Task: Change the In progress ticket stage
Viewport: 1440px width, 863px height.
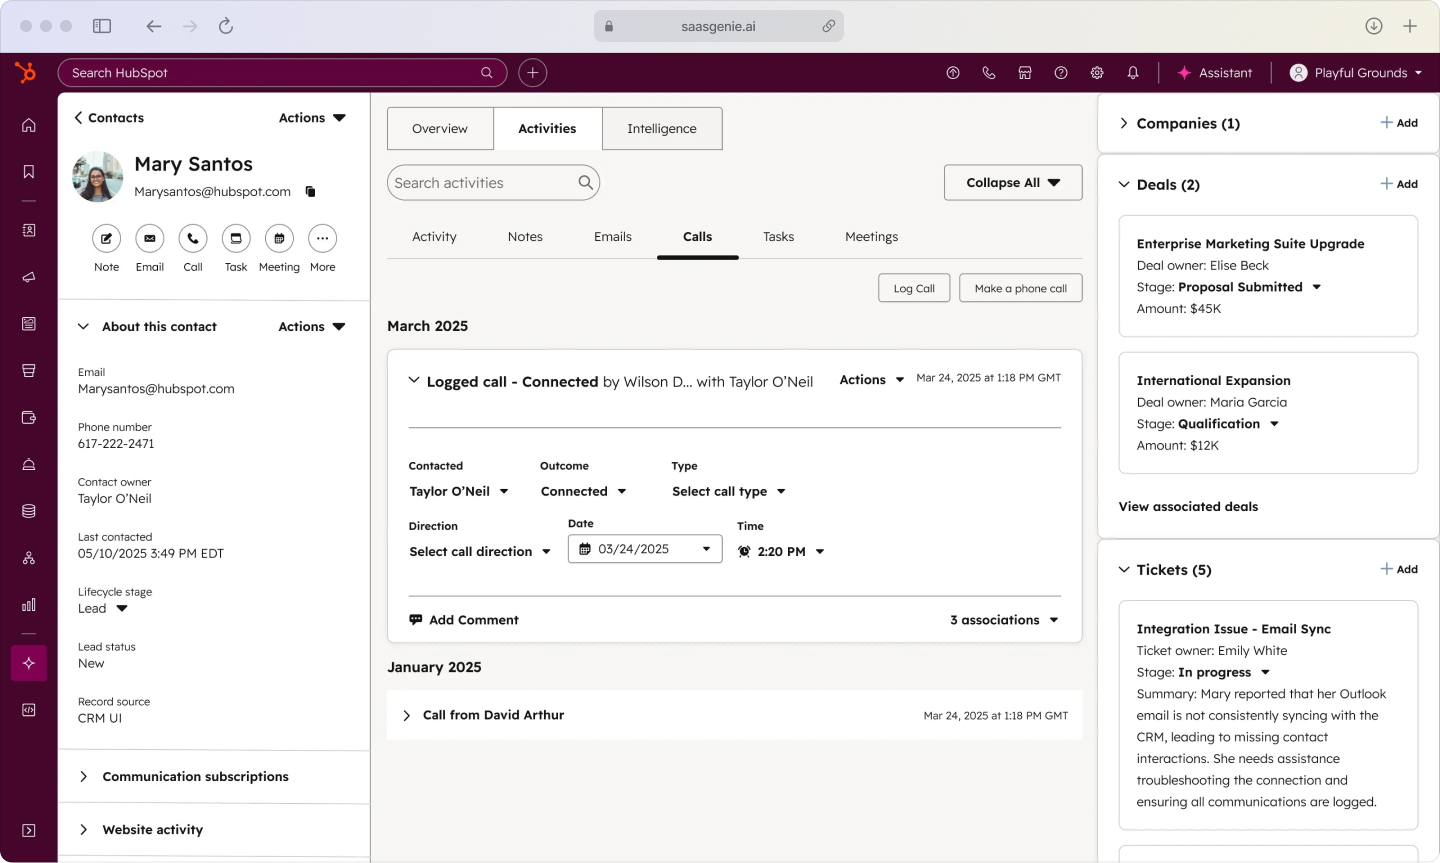Action: (1224, 672)
